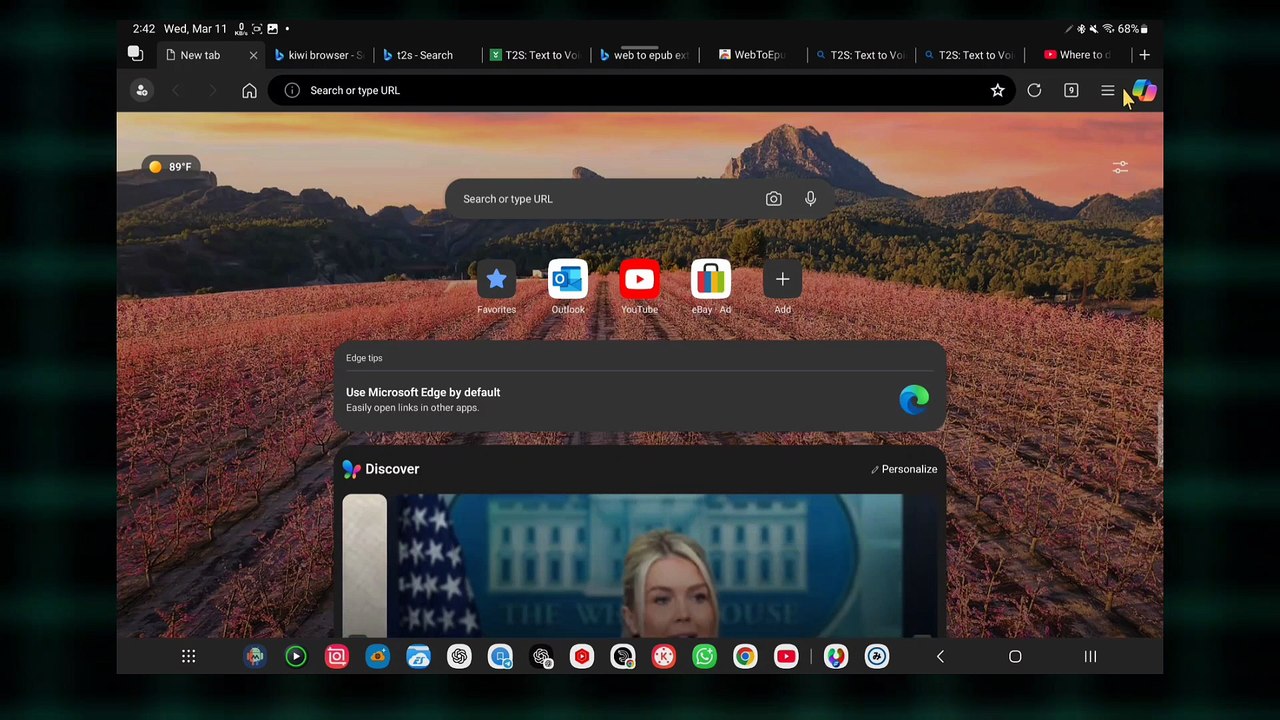This screenshot has width=1280, height=720.
Task: Search by image using the camera icon
Action: click(x=773, y=199)
